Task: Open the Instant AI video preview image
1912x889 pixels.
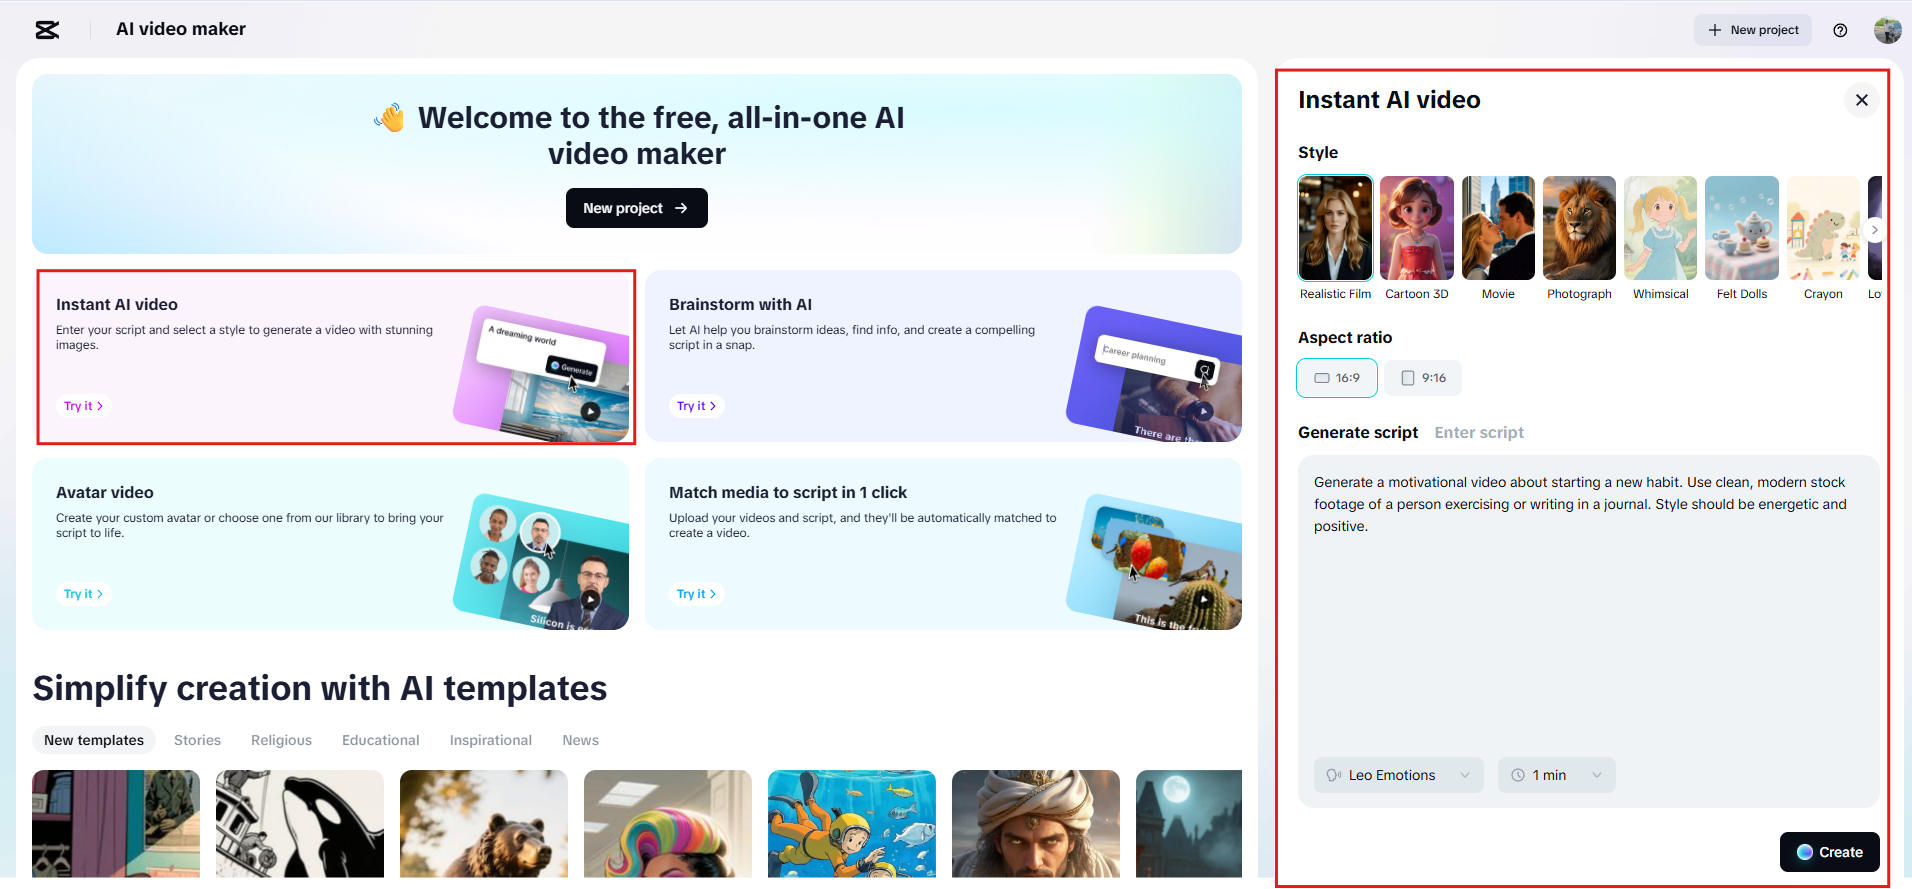Action: pos(542,374)
